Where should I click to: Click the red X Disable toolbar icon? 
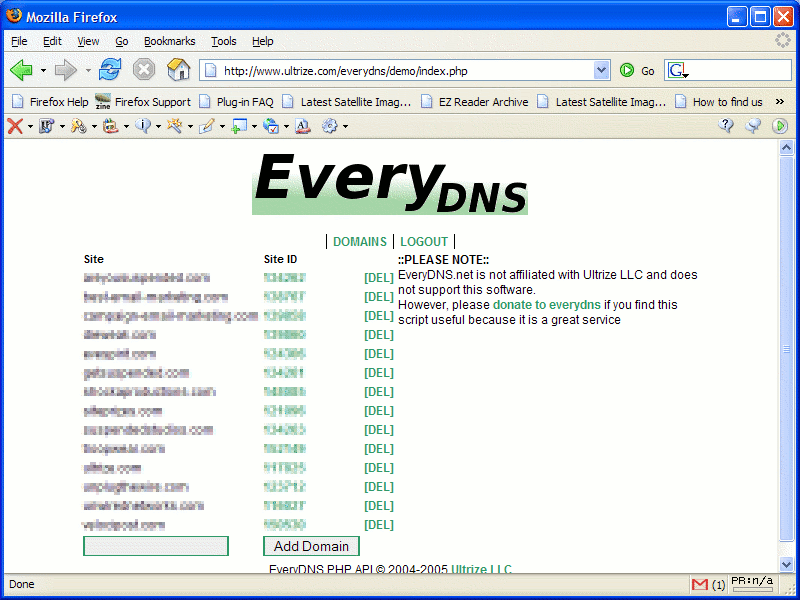(15, 126)
